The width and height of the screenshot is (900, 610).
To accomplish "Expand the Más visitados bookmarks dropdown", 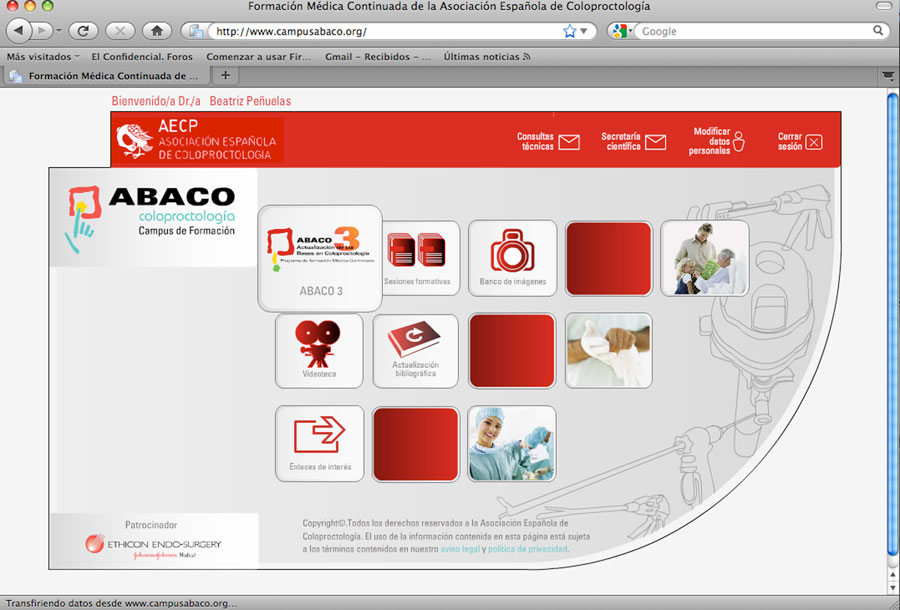I will [x=44, y=57].
